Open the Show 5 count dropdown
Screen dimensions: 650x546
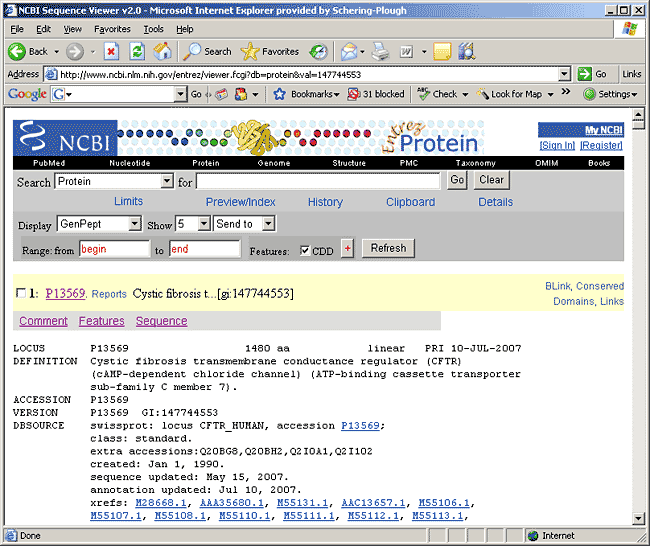click(204, 224)
